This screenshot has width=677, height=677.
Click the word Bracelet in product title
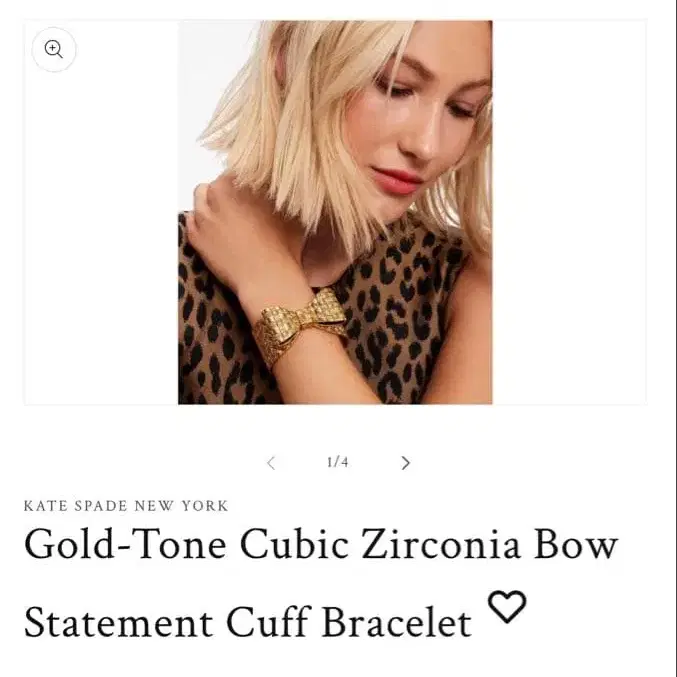tap(396, 622)
